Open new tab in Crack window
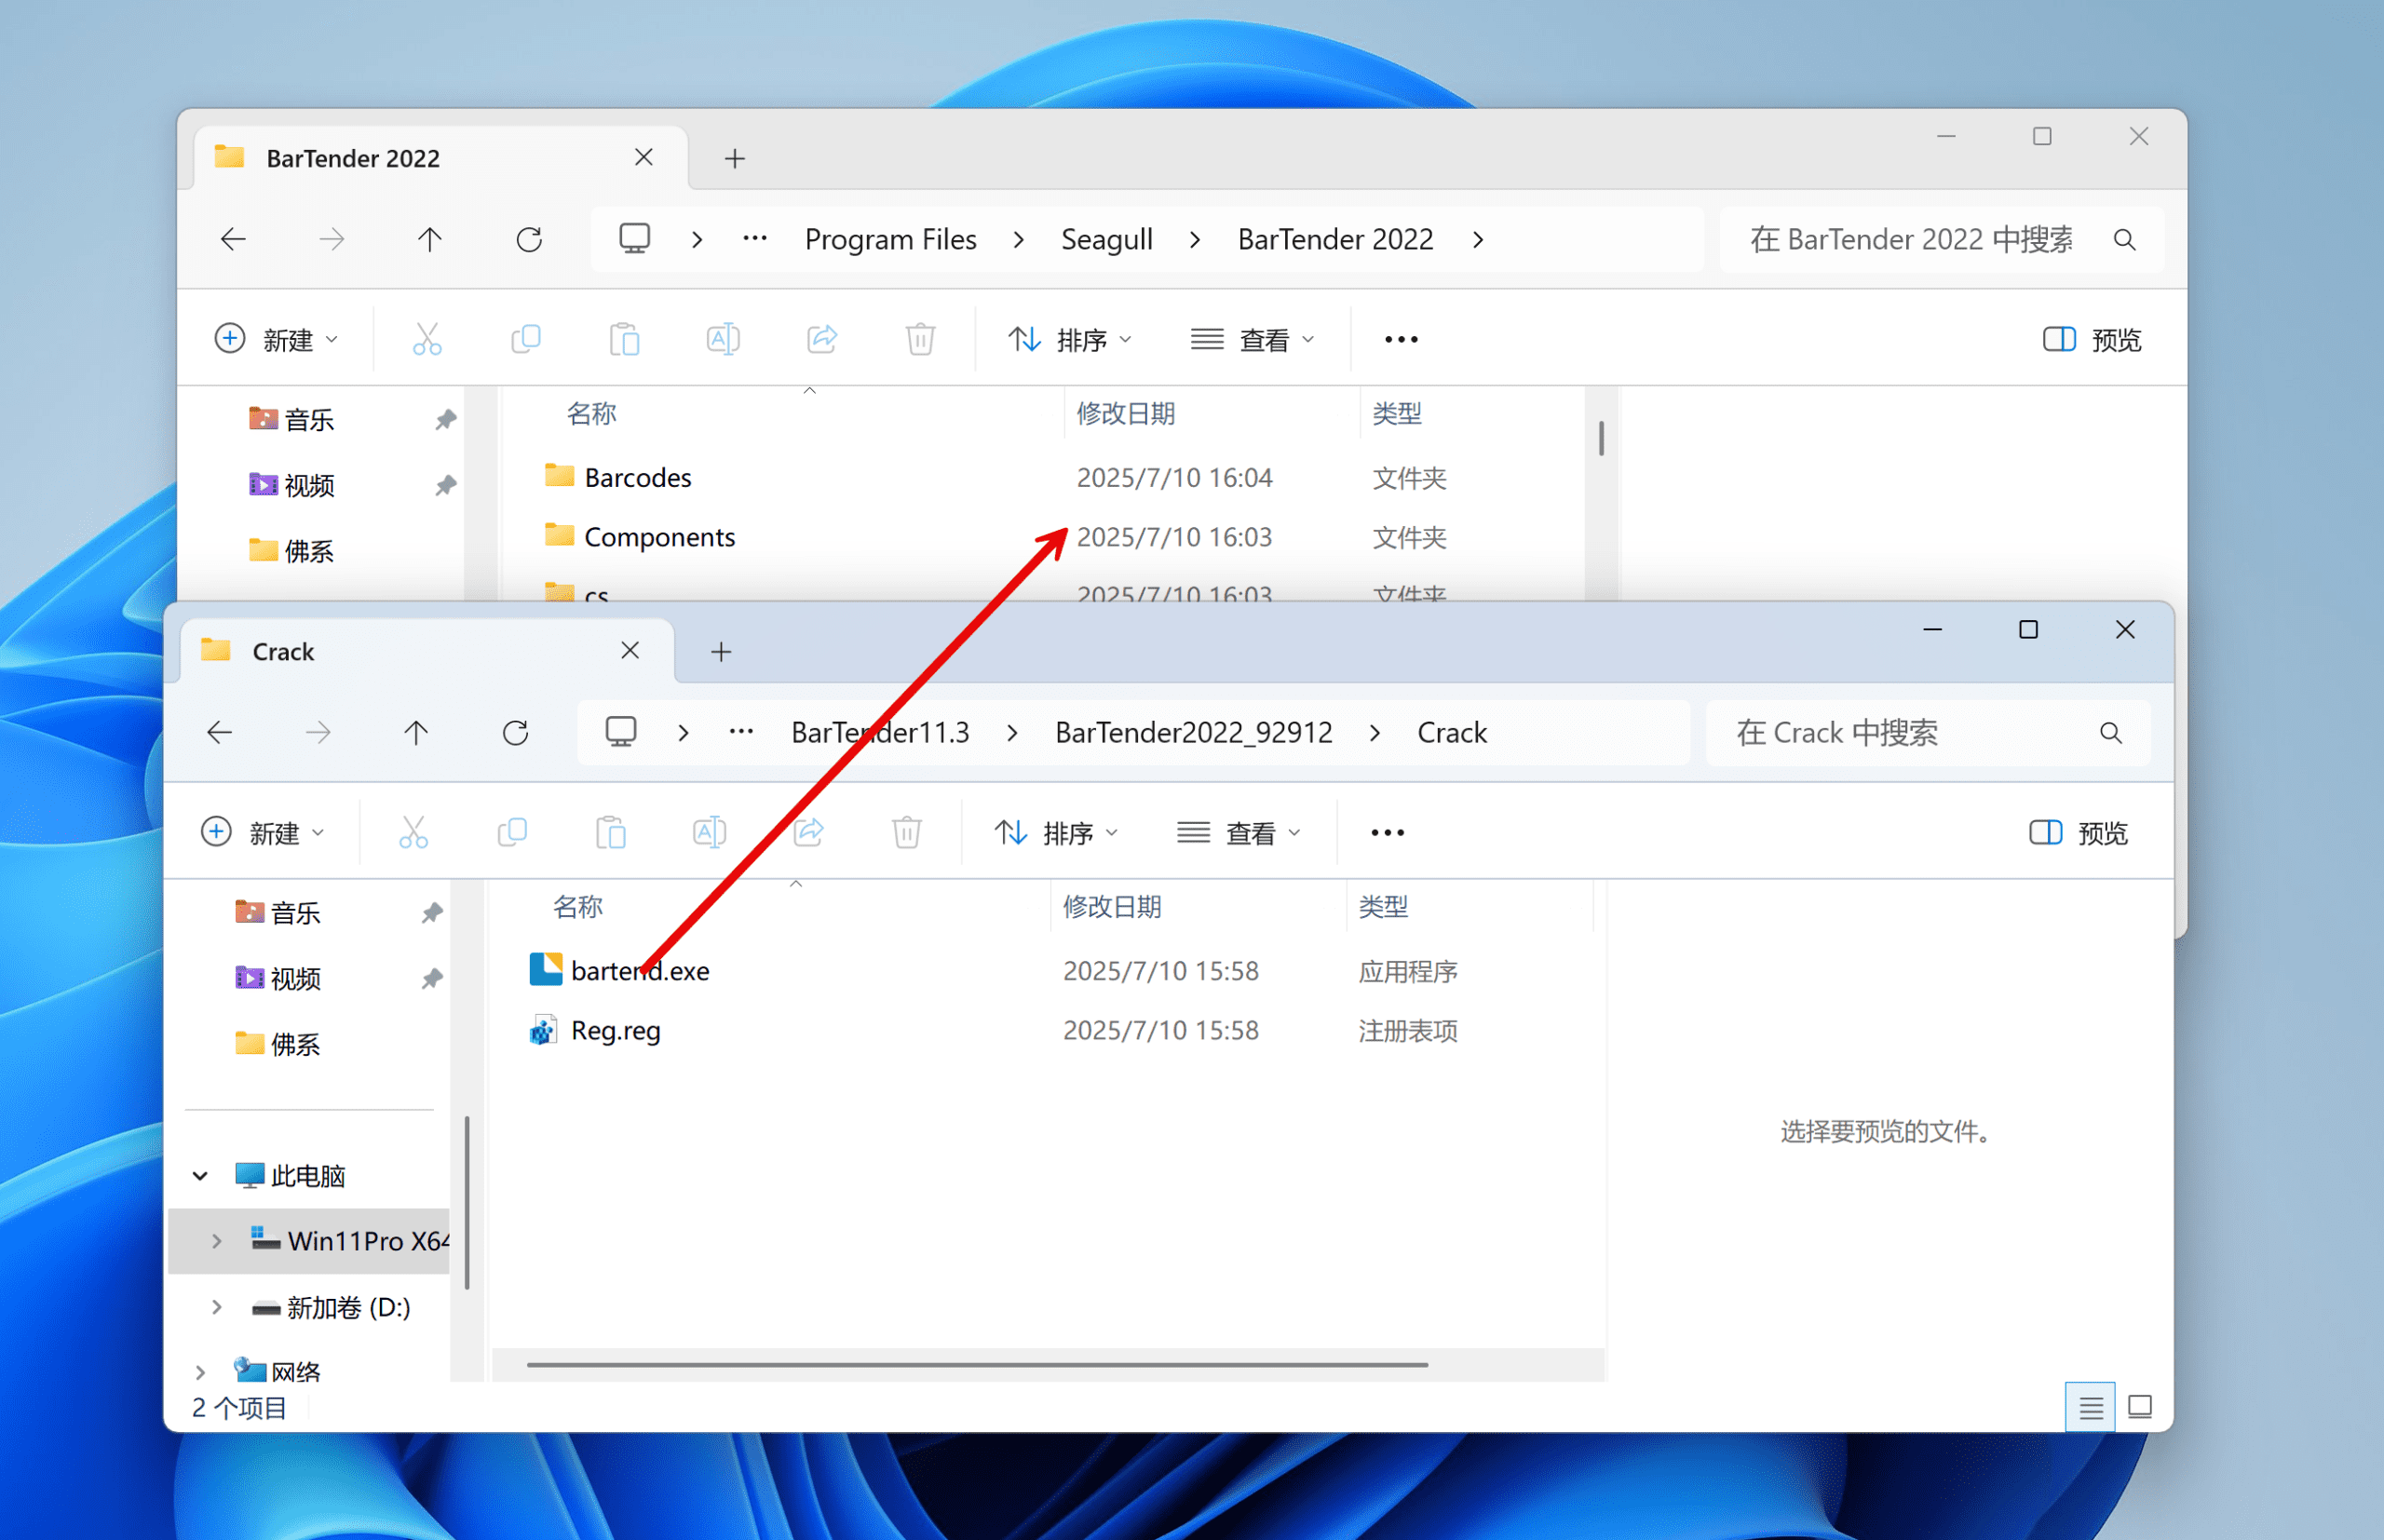This screenshot has height=1540, width=2384. [721, 652]
